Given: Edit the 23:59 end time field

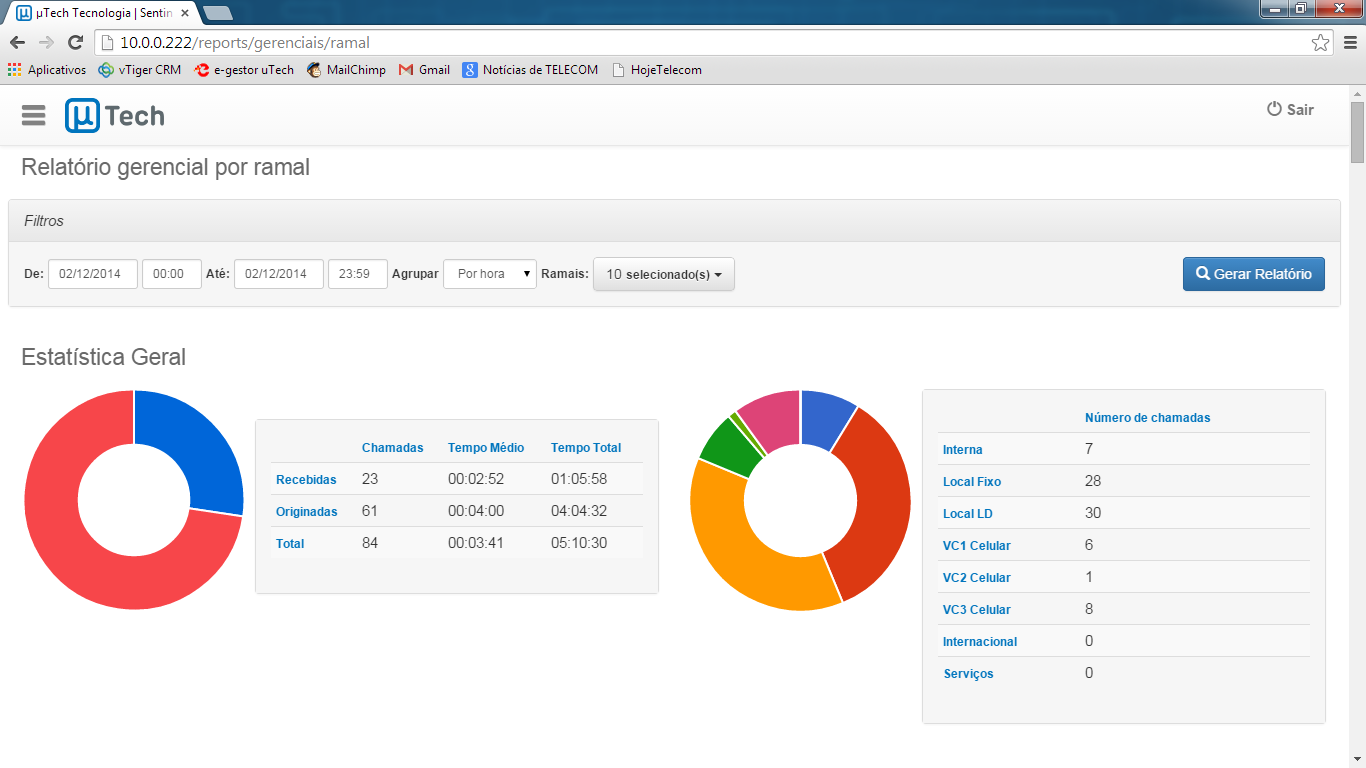Looking at the screenshot, I should click(358, 274).
